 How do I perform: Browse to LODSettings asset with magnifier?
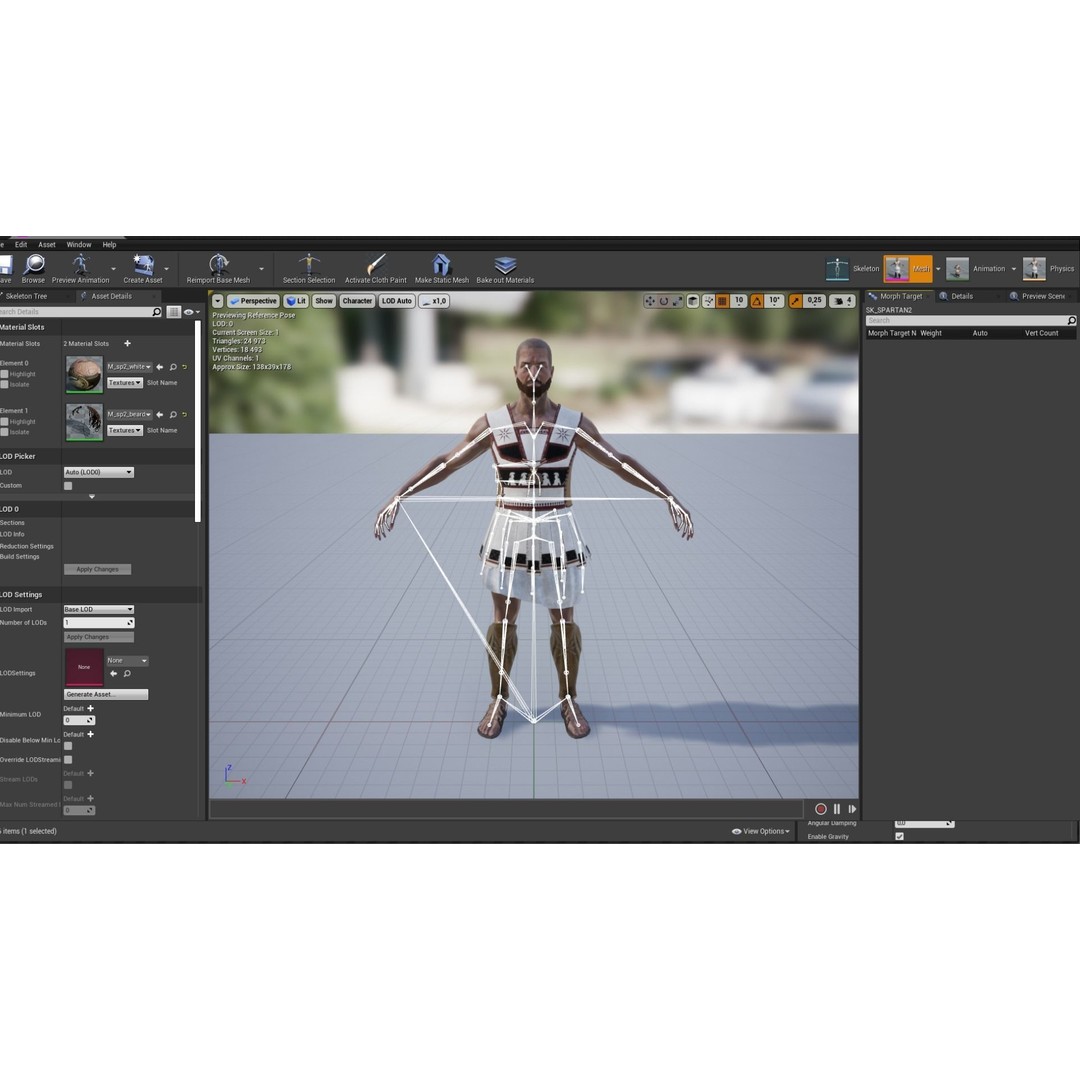click(127, 674)
